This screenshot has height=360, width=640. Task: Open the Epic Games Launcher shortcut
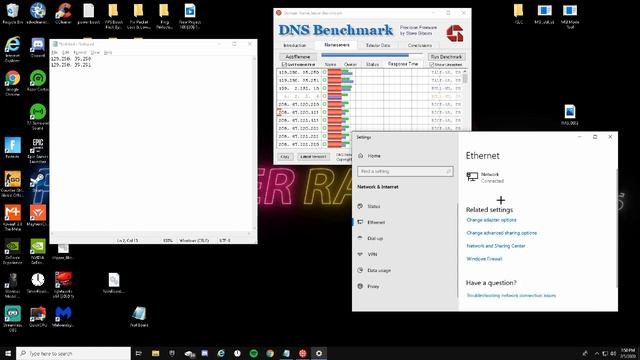point(38,150)
